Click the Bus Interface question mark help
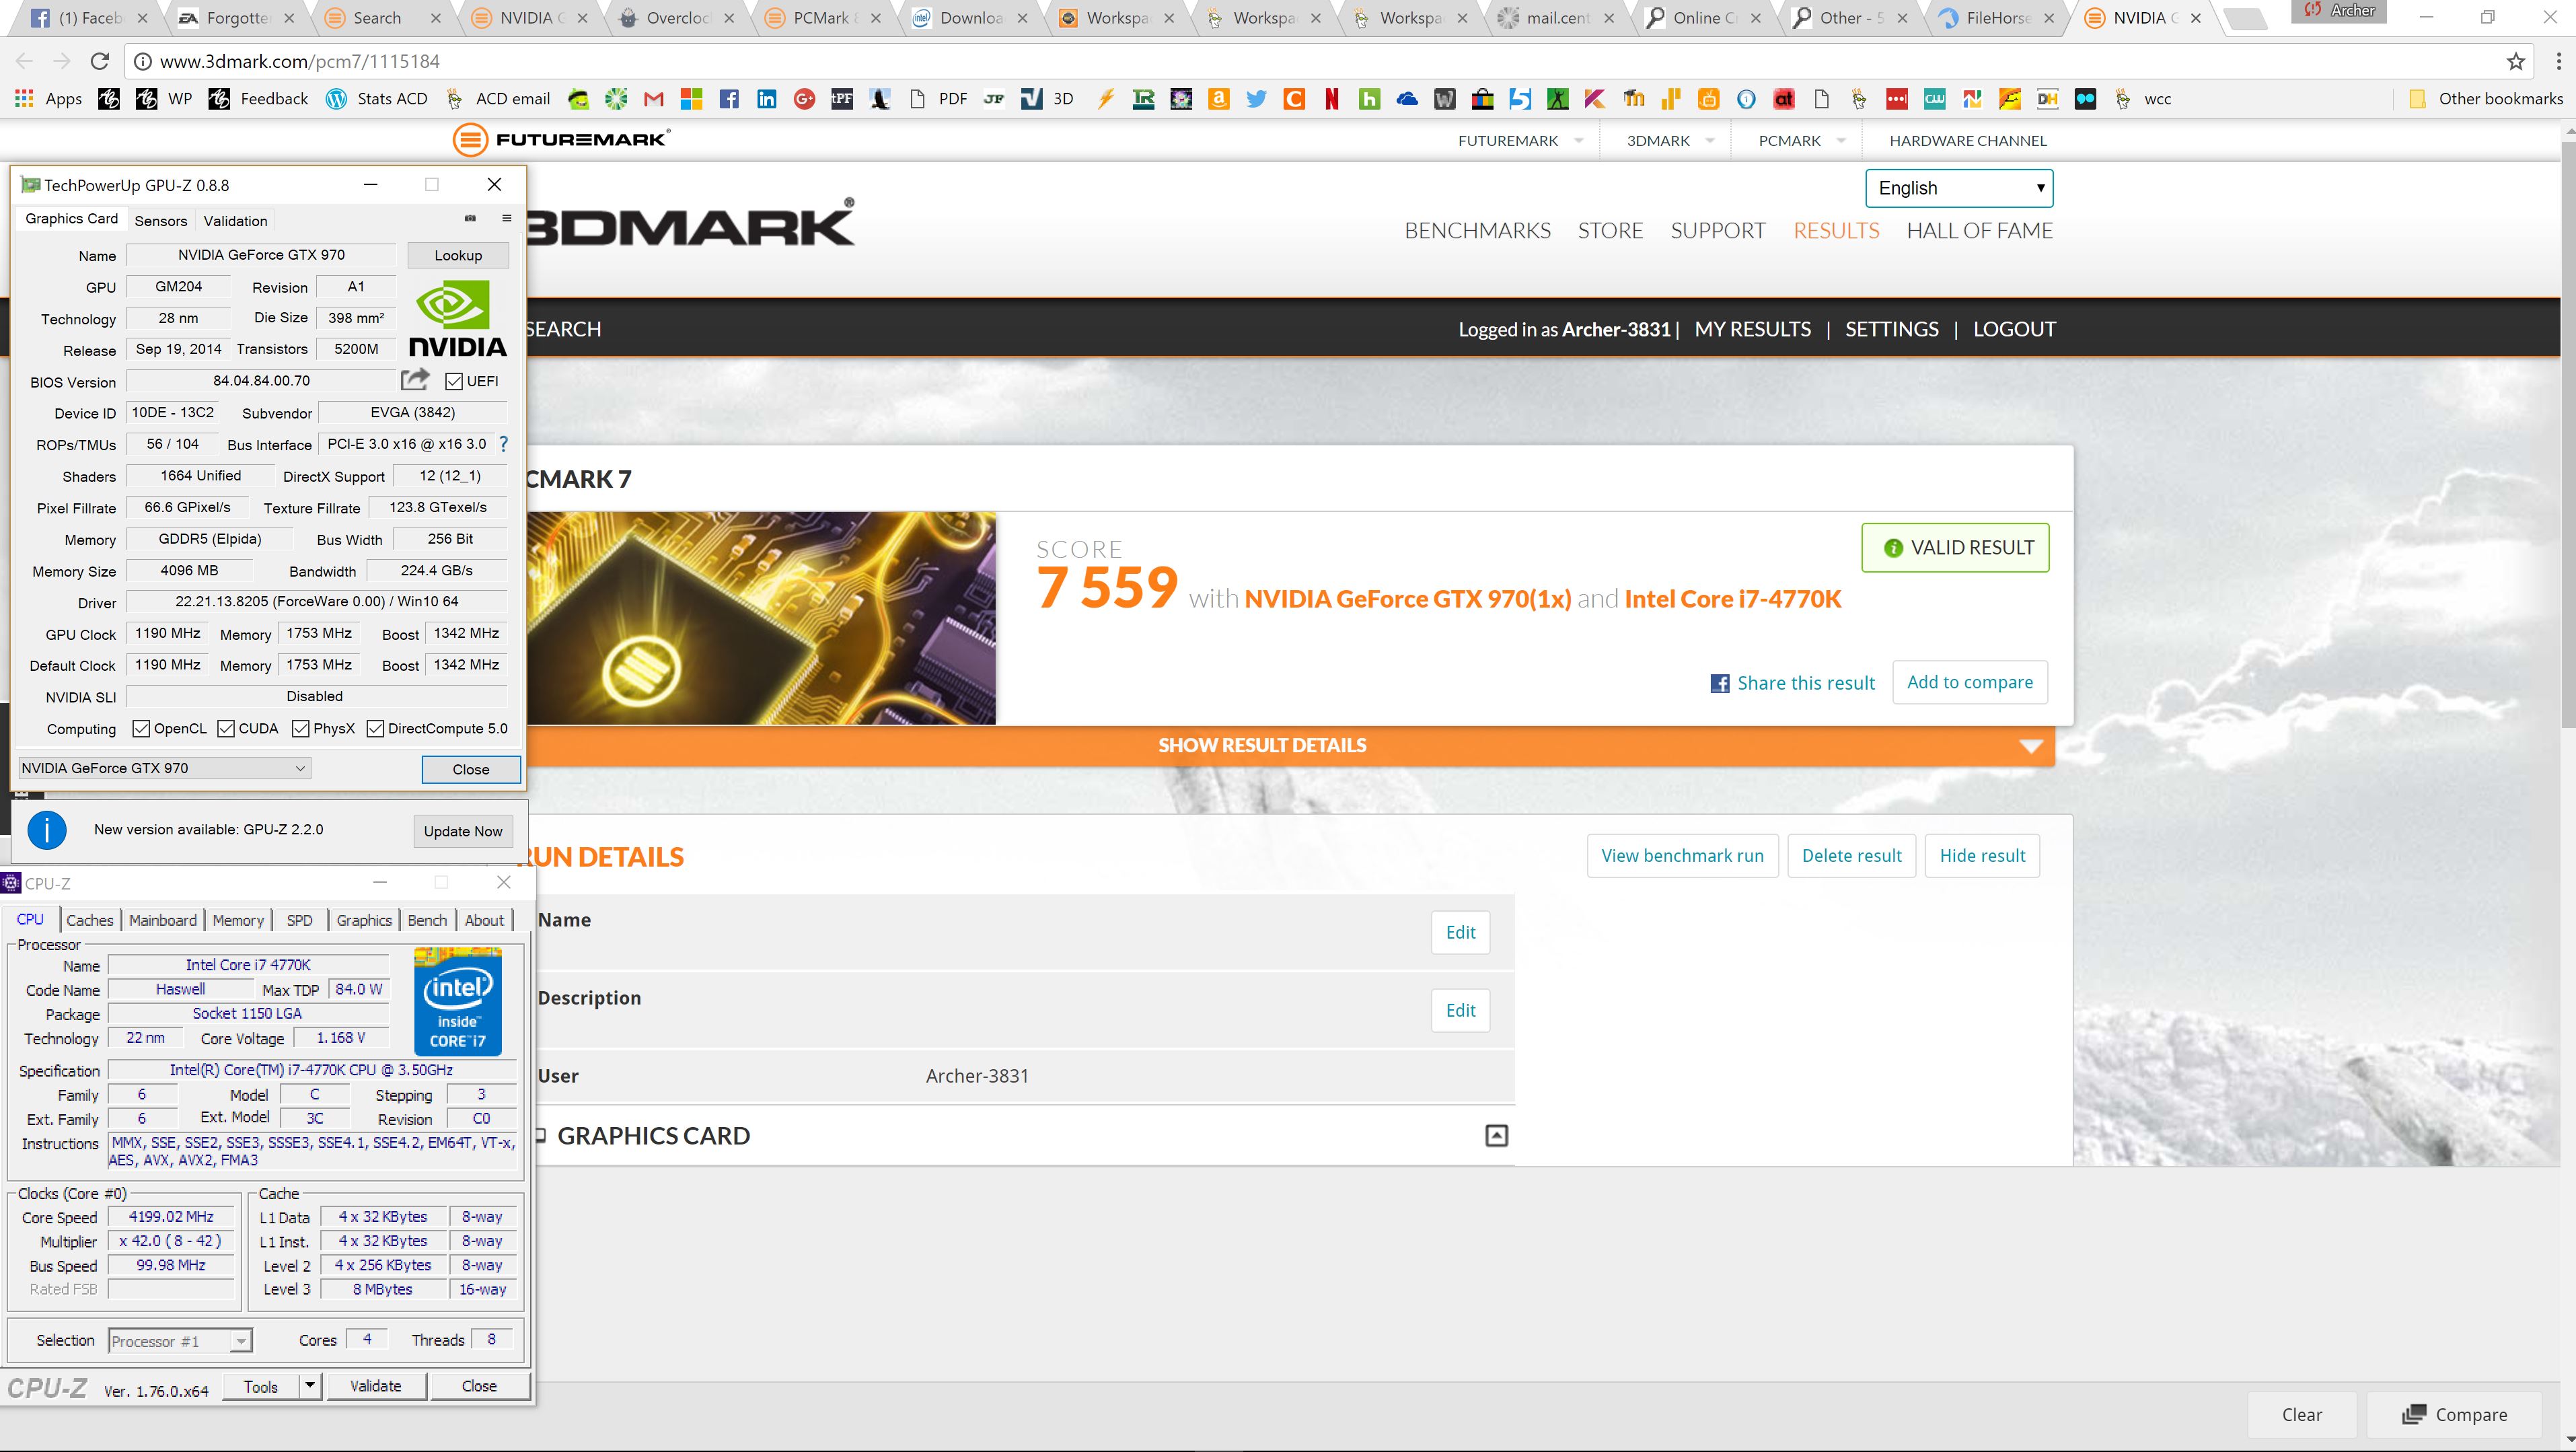 coord(503,444)
